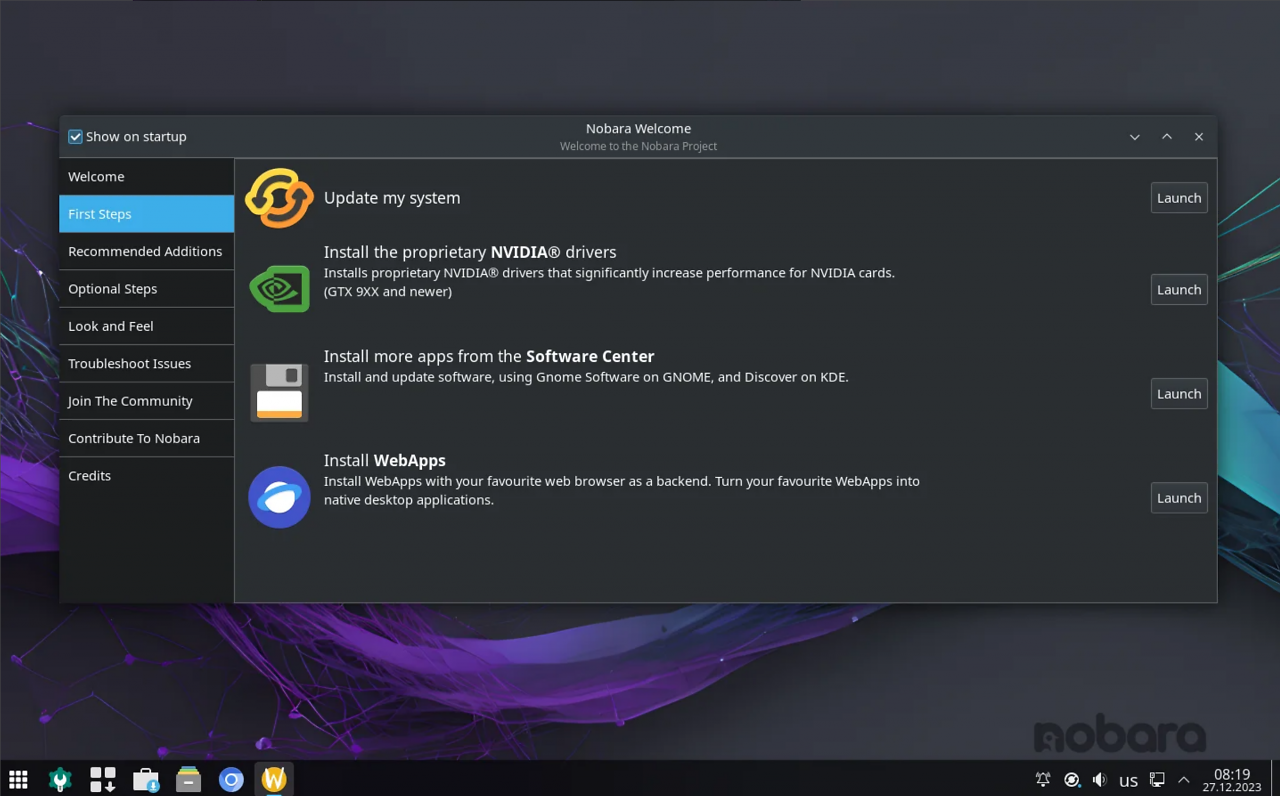Open the software store bag icon in taskbar

pos(146,779)
